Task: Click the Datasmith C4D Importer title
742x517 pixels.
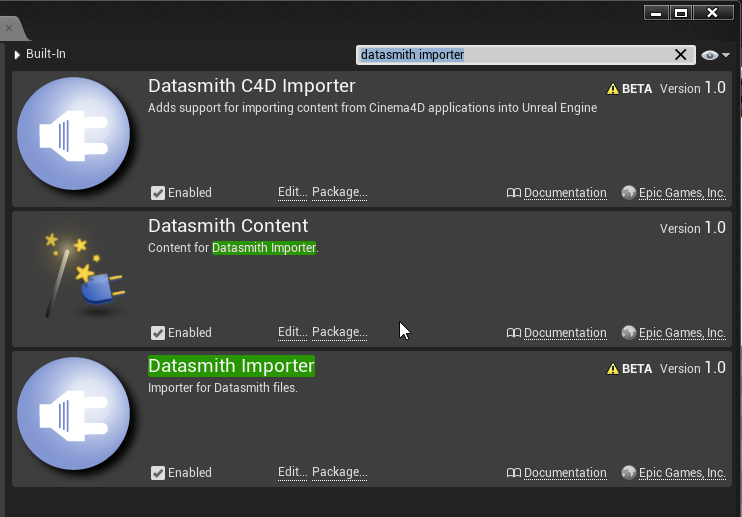Action: (x=251, y=86)
